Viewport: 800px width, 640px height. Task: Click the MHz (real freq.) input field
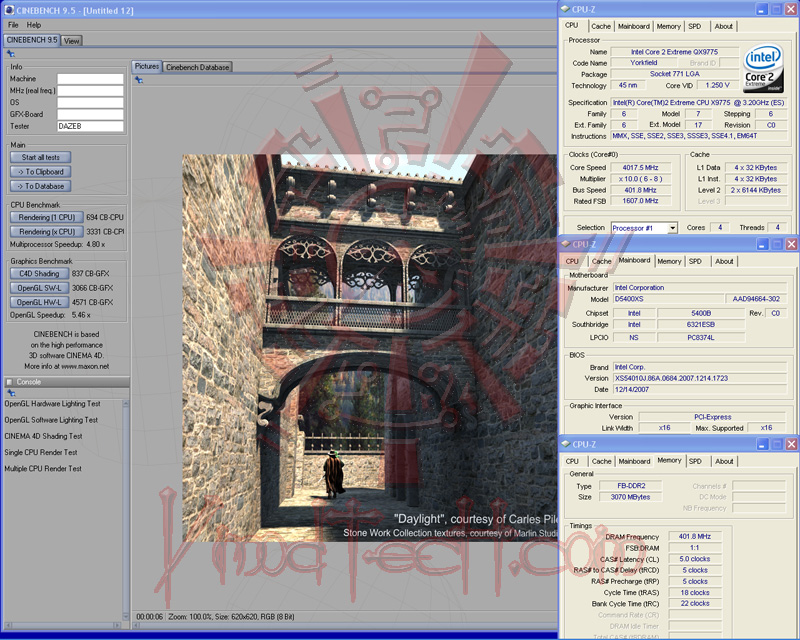click(x=90, y=91)
